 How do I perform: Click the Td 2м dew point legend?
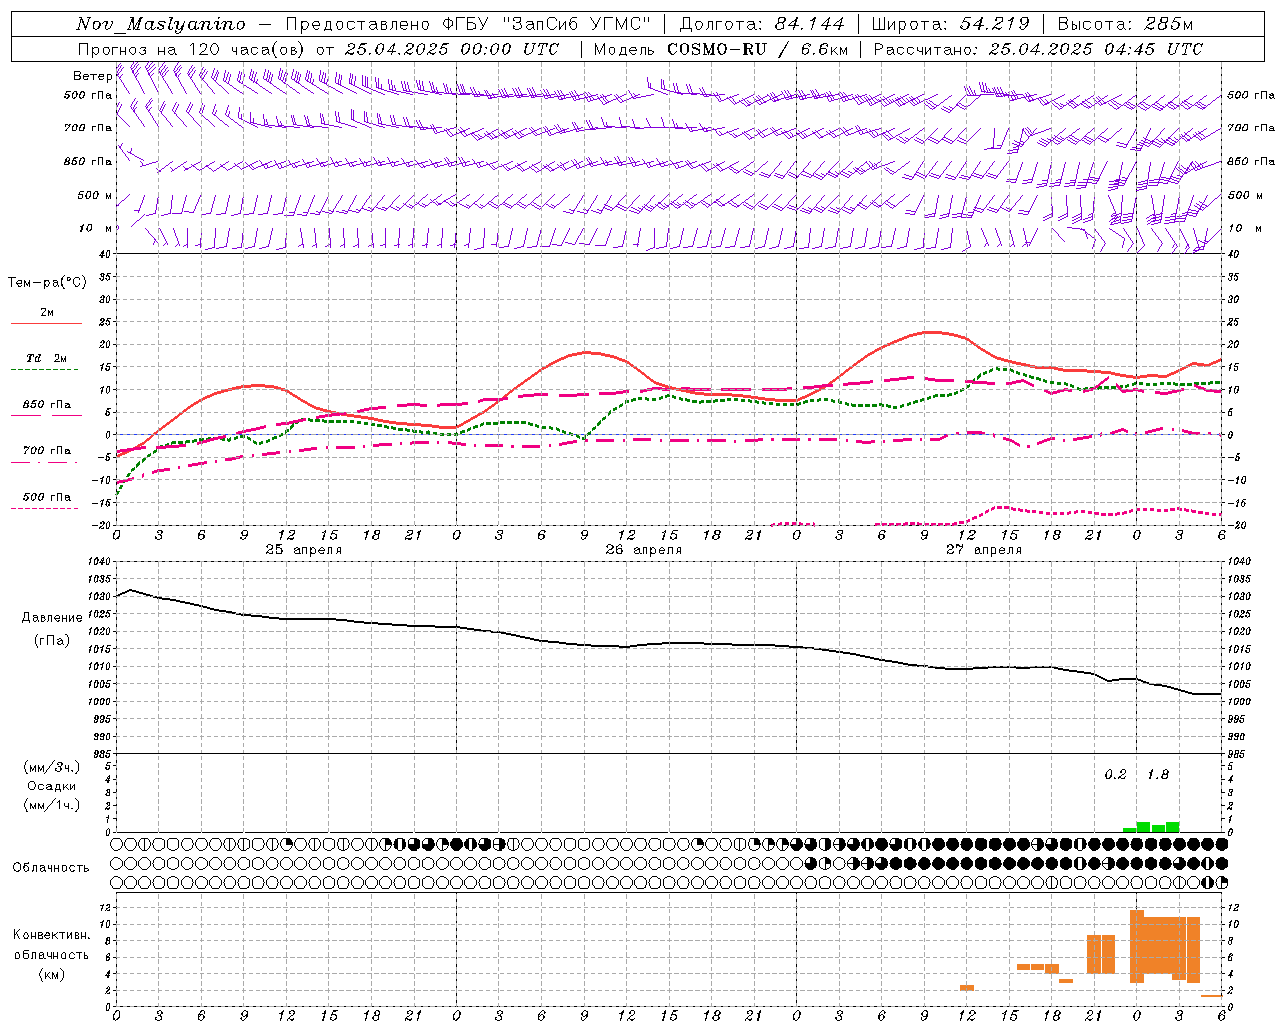click(46, 363)
